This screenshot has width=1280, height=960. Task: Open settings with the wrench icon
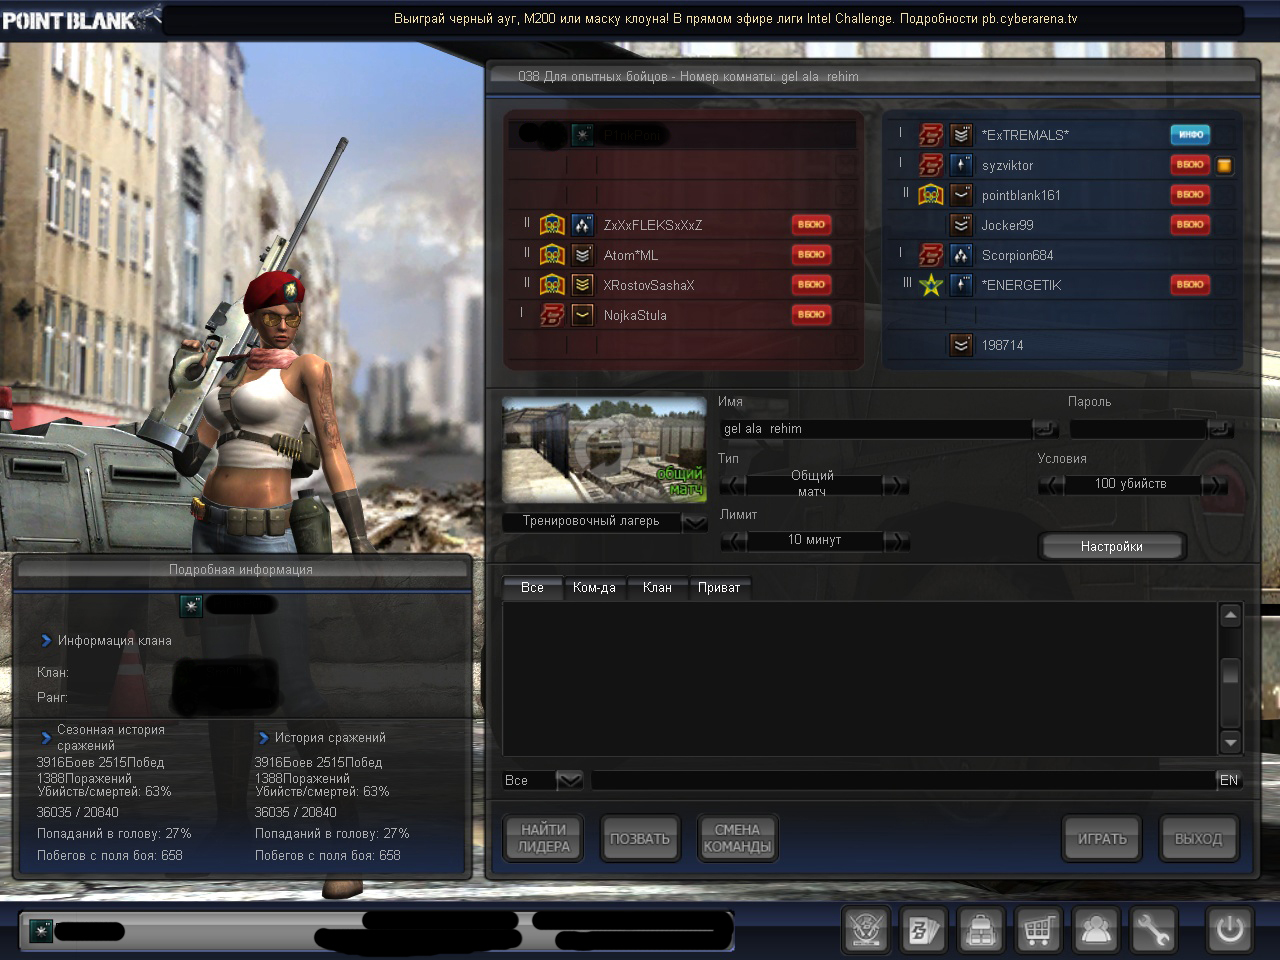tap(1153, 930)
